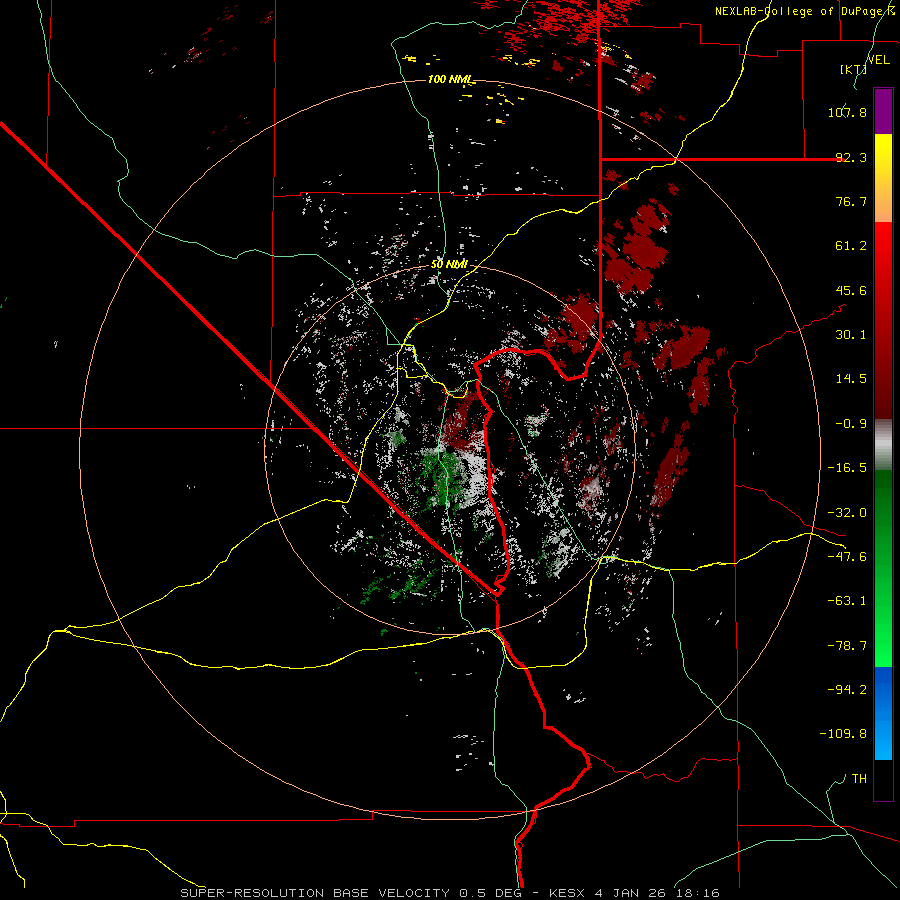
Task: Click the 76.7 value on velocity scale
Action: coord(851,201)
